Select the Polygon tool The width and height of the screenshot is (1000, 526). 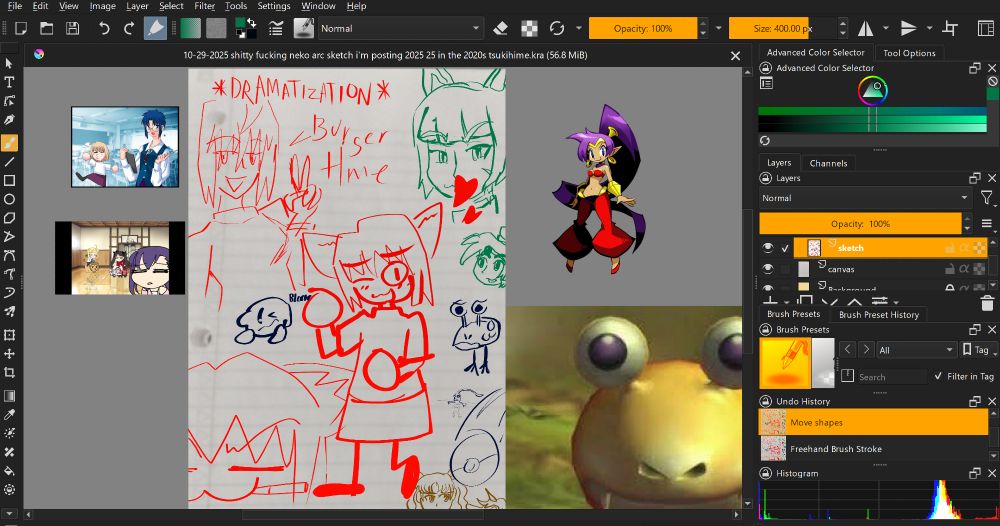(x=9, y=218)
